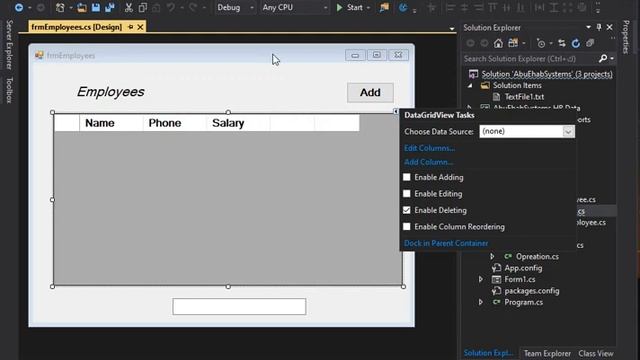Click the Navigate Backward arrow icon
Viewport: 640px width, 360px height.
(19, 7)
